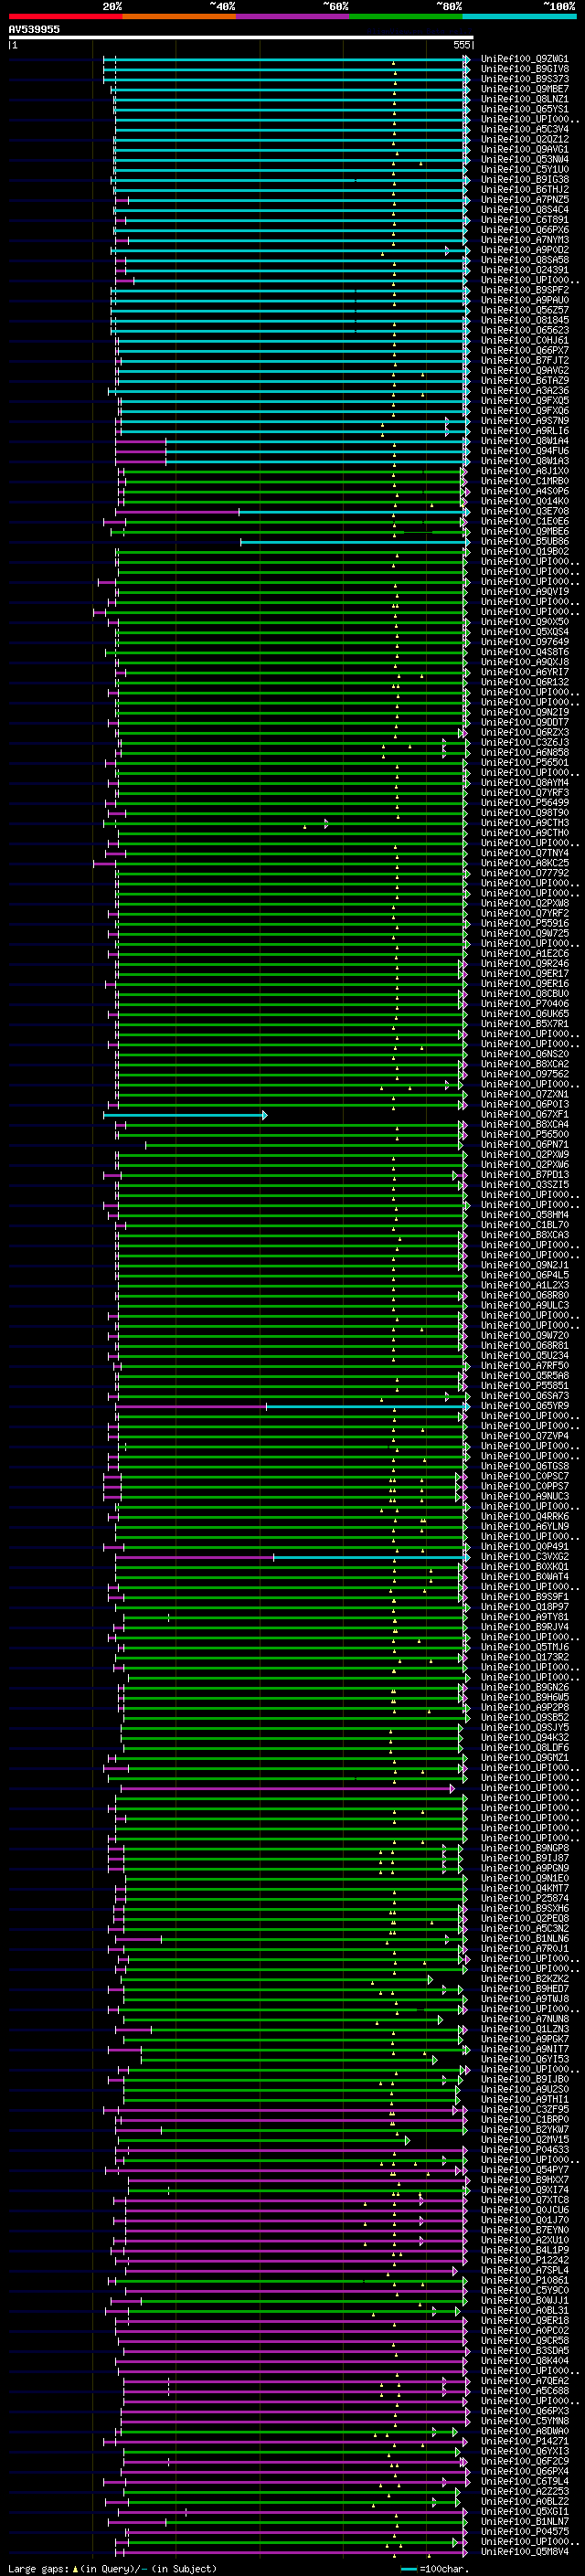Click hit label UniRef100_A5C3V4
The width and height of the screenshot is (585, 2576).
point(525,129)
